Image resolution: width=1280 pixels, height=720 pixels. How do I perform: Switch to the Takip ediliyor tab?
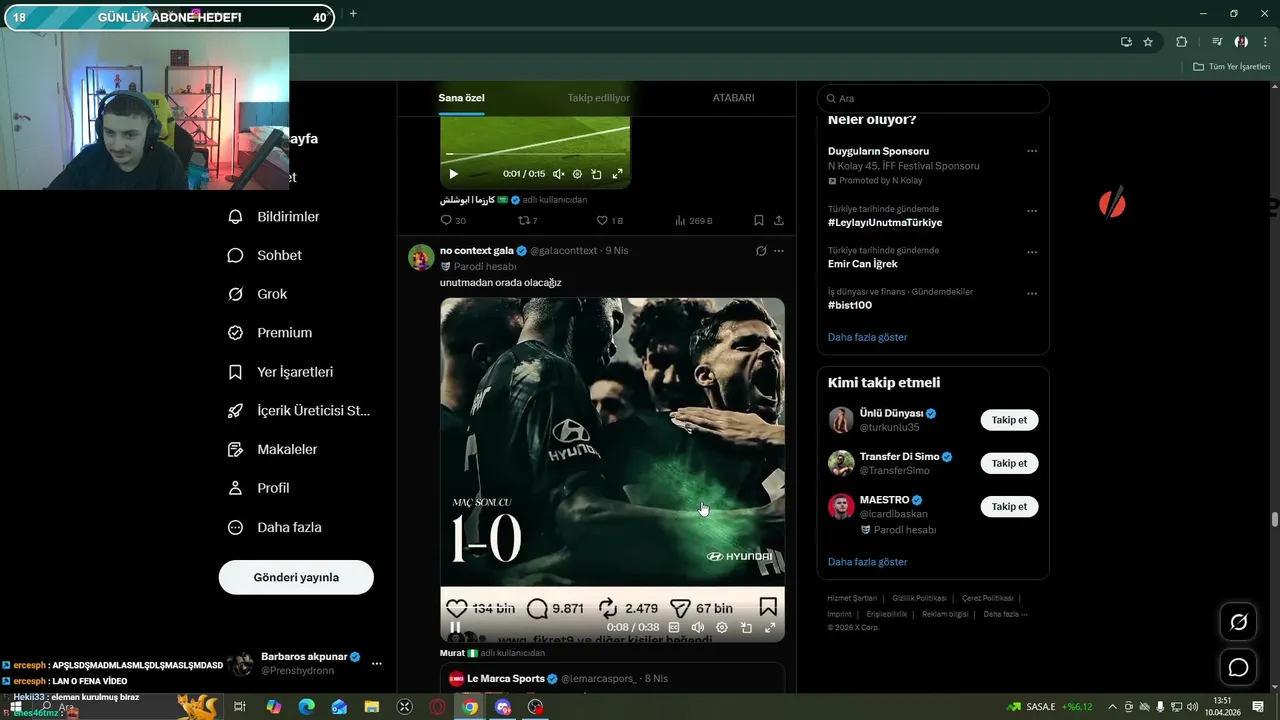(598, 98)
